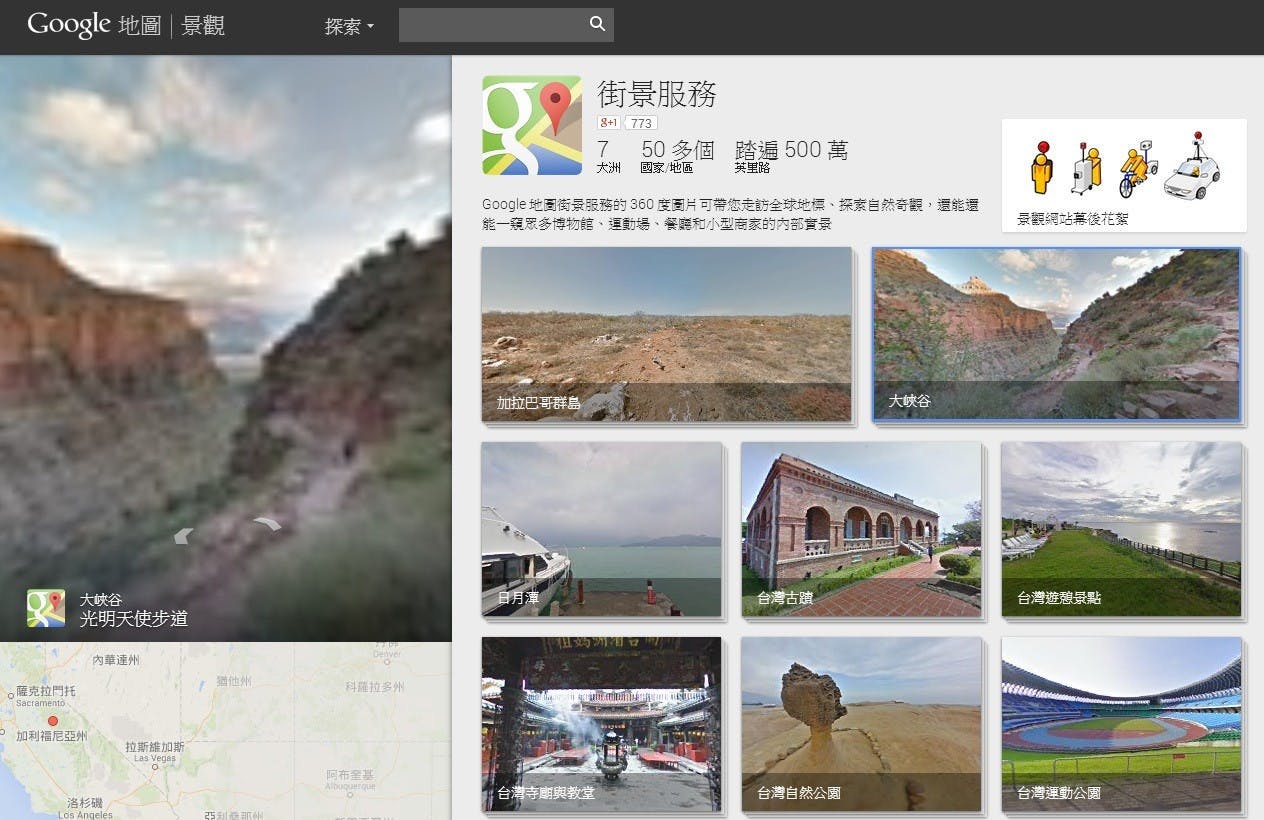The image size is (1264, 820).
Task: Open the 探索 dropdown menu
Action: [348, 26]
